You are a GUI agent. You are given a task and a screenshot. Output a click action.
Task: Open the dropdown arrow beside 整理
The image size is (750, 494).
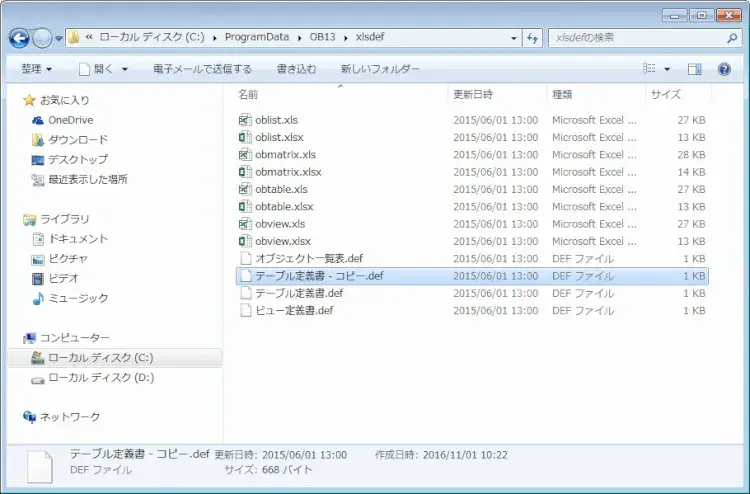49,69
